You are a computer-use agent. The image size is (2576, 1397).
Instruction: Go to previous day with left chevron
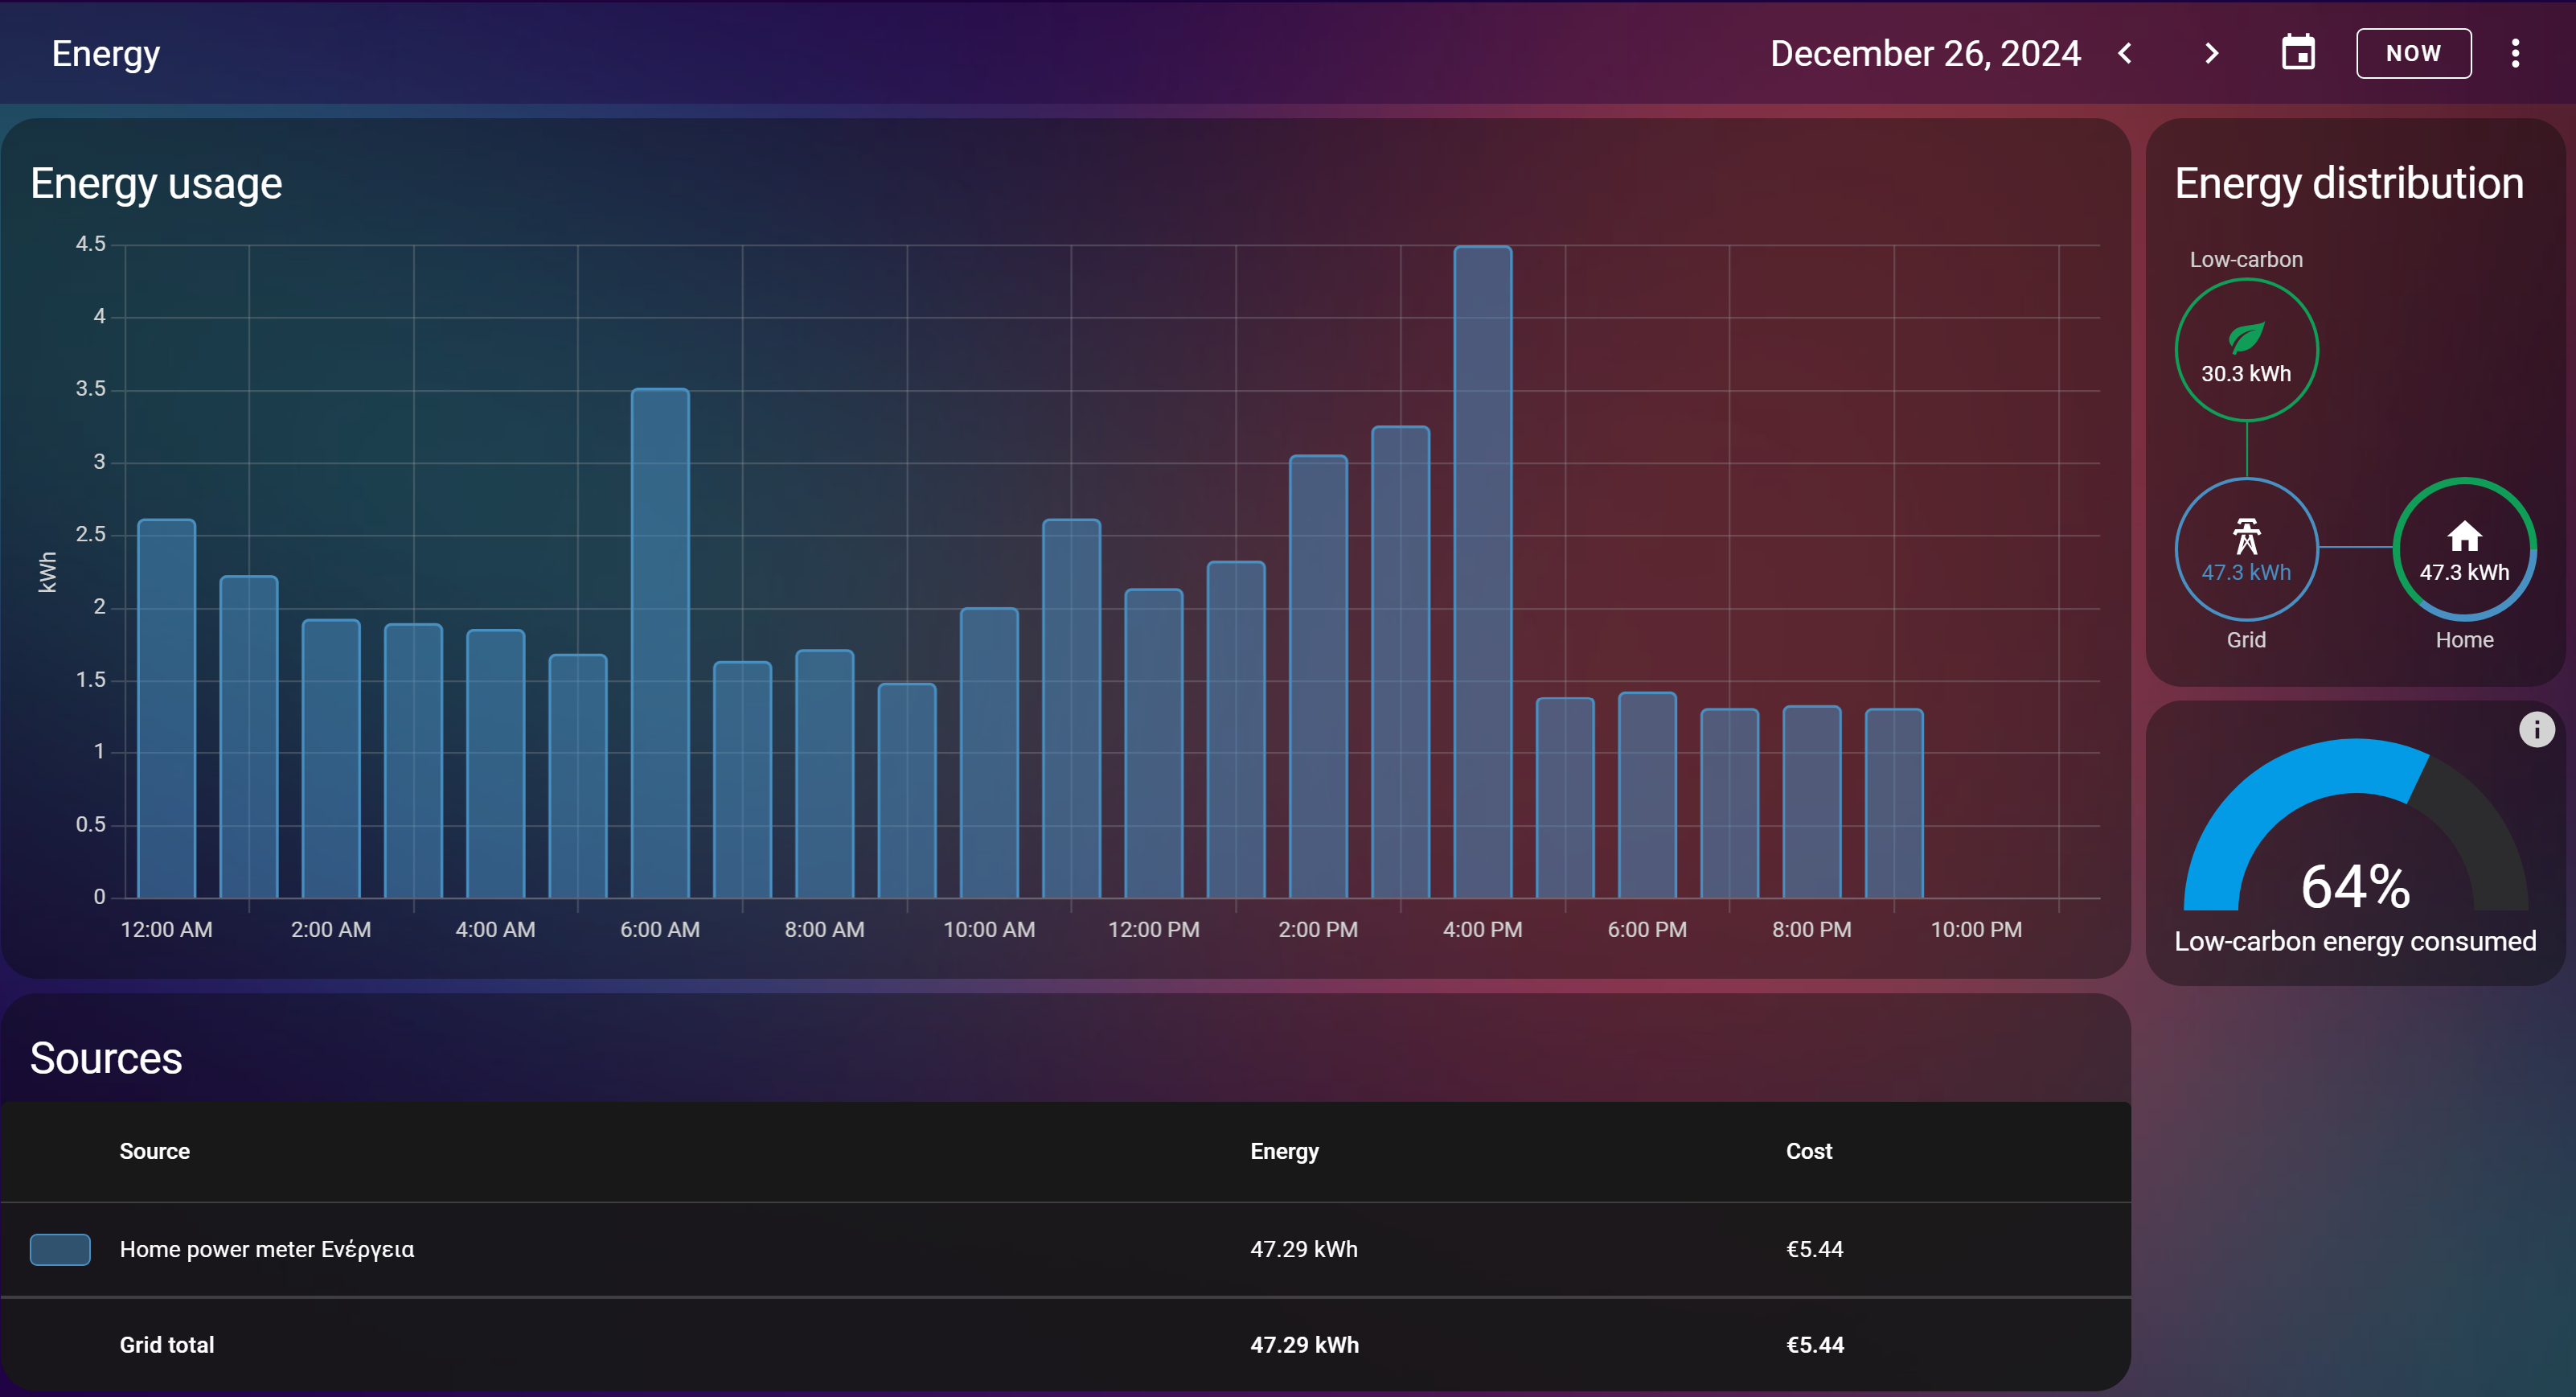click(2126, 53)
